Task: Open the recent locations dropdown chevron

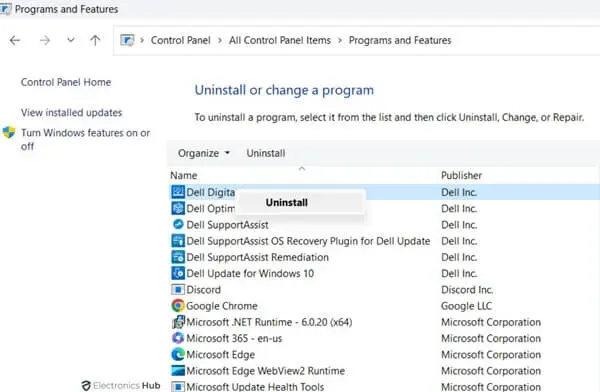Action: point(70,39)
